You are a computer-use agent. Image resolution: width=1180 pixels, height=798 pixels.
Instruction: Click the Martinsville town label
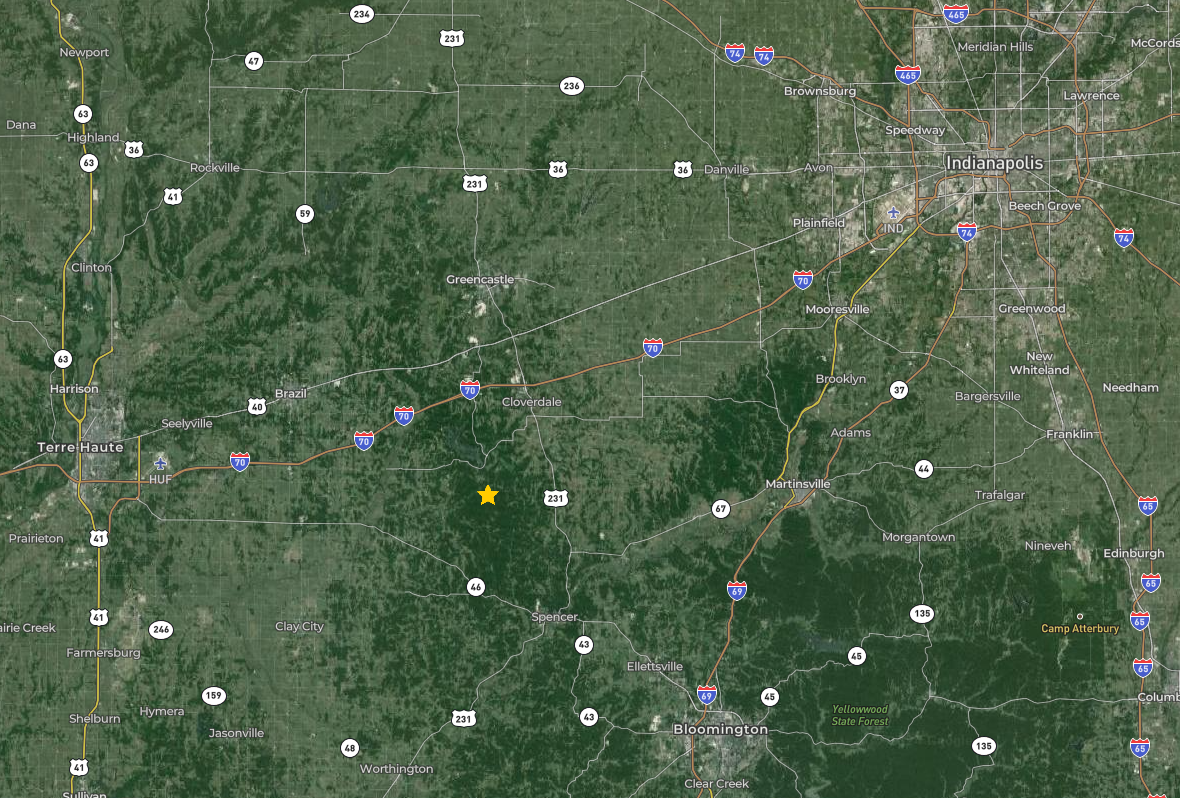[x=798, y=483]
